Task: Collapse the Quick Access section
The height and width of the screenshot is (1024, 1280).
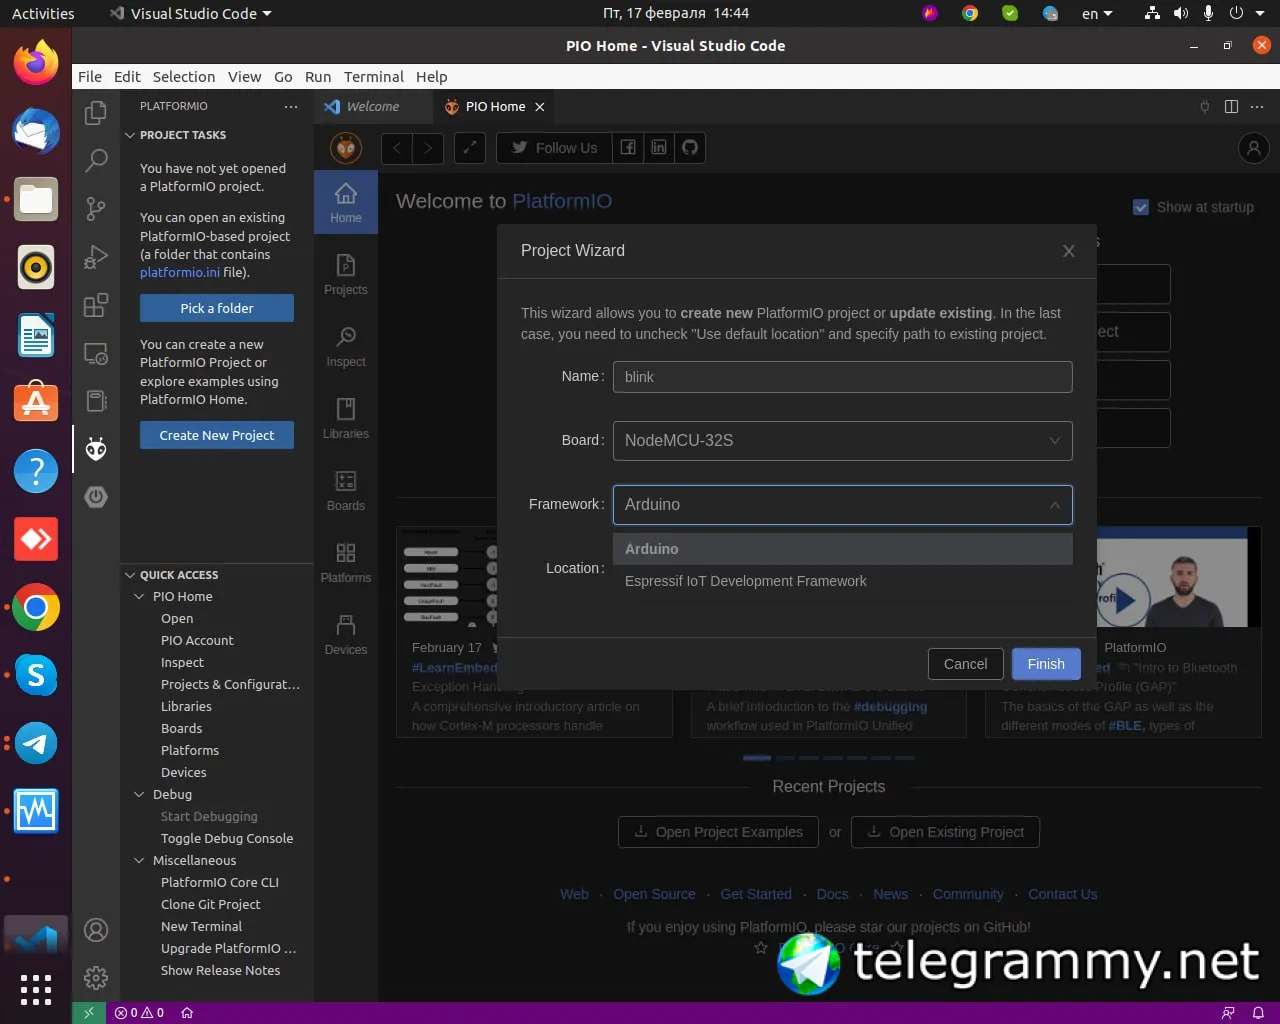Action: (179, 575)
